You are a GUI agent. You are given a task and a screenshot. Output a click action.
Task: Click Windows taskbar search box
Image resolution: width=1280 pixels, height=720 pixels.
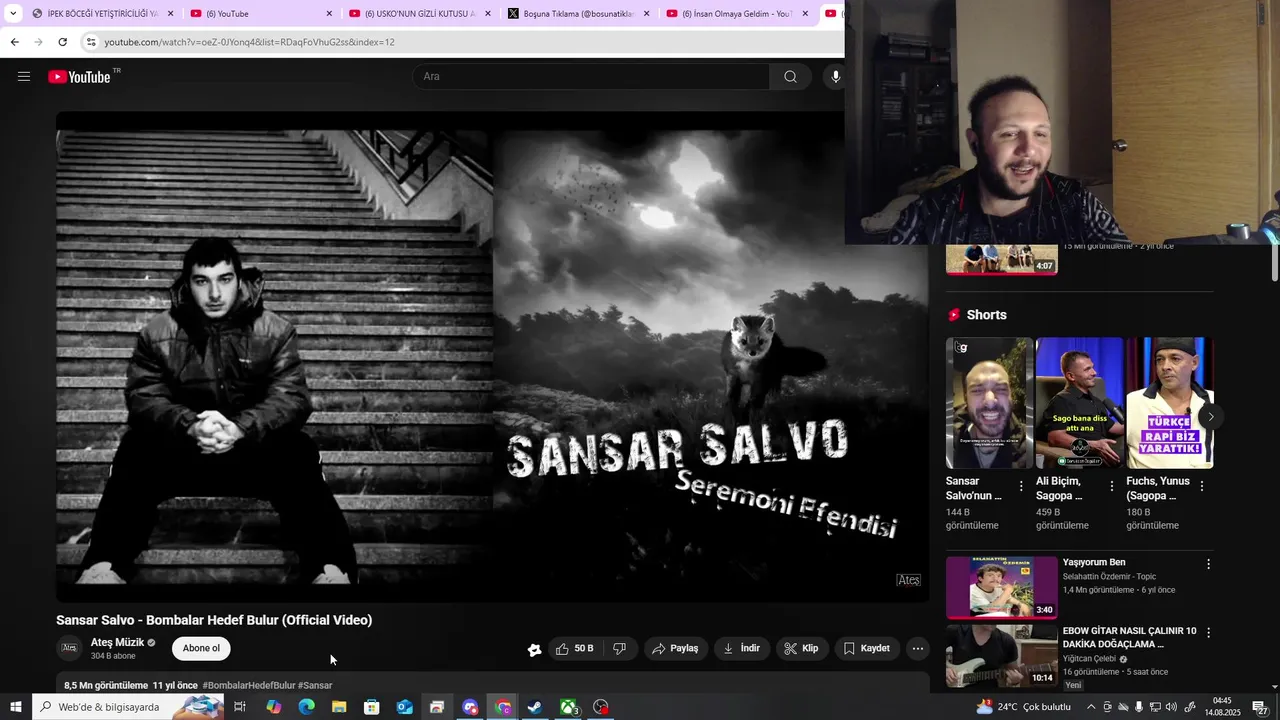[128, 707]
